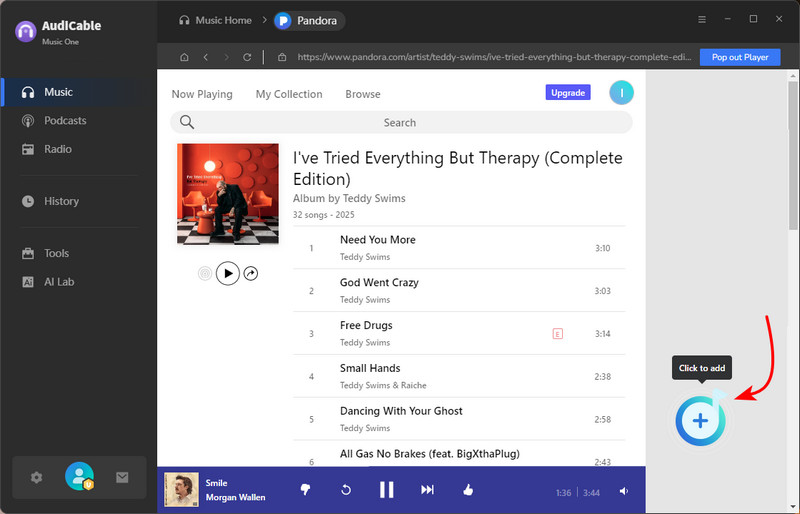Click the Pandora breadcrumb chip

(x=309, y=21)
